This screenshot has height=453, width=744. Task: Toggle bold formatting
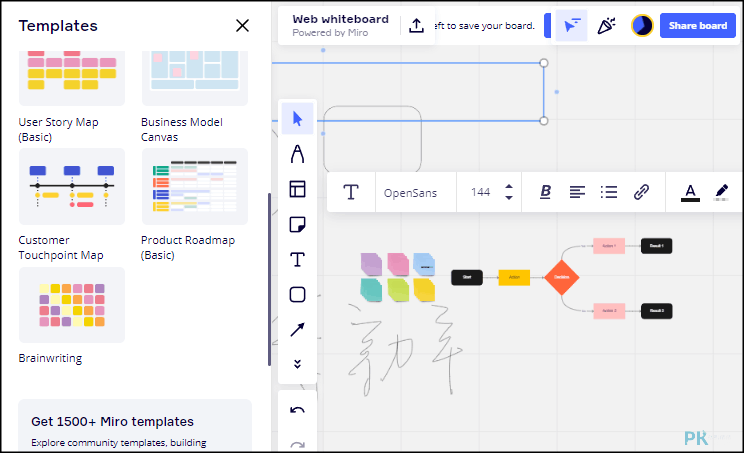(x=546, y=192)
